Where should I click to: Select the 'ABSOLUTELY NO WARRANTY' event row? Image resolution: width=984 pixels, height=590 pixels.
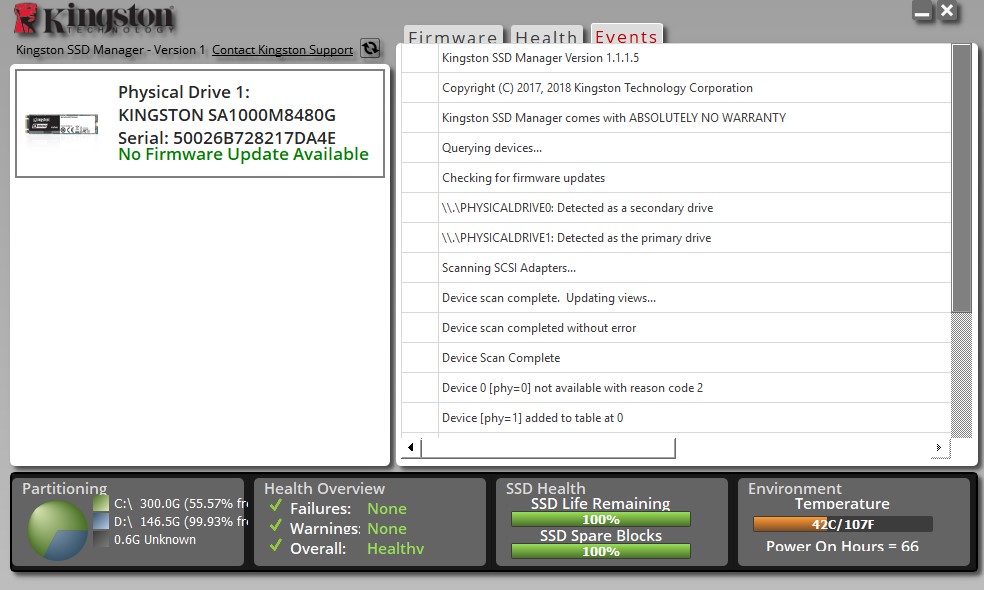(x=676, y=118)
